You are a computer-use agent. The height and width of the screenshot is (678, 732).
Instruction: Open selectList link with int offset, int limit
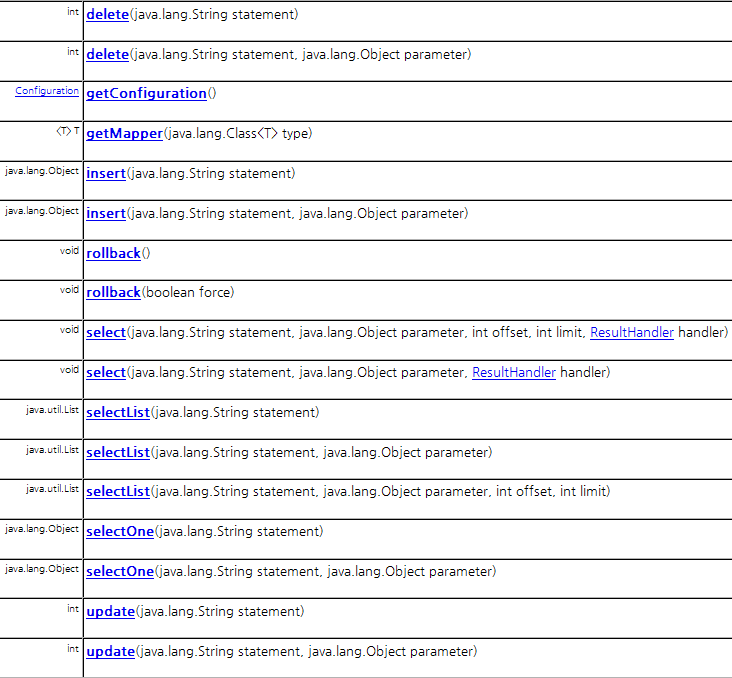click(x=118, y=492)
